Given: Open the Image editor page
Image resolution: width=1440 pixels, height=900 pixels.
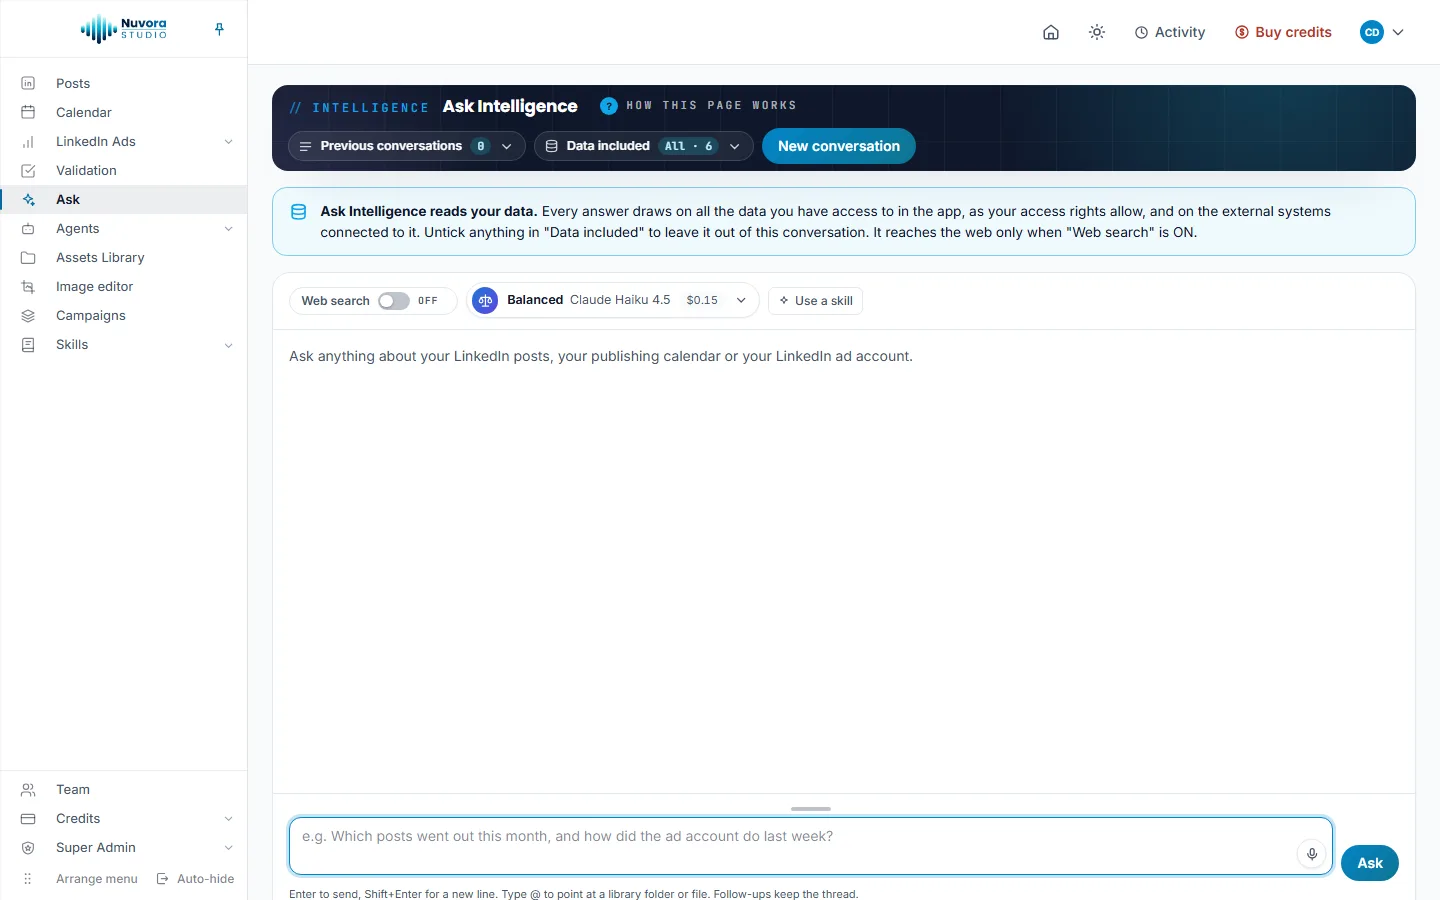Looking at the screenshot, I should [124, 286].
